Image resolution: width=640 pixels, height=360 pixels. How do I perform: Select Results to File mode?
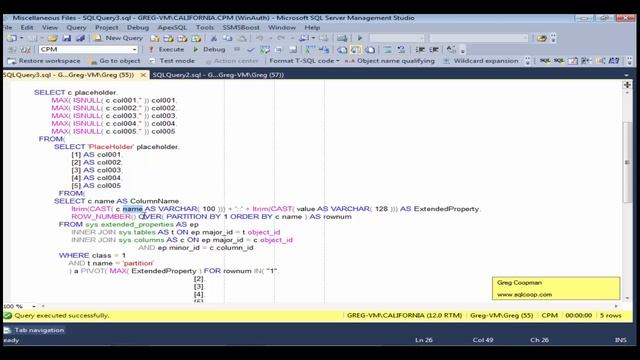click(370, 50)
